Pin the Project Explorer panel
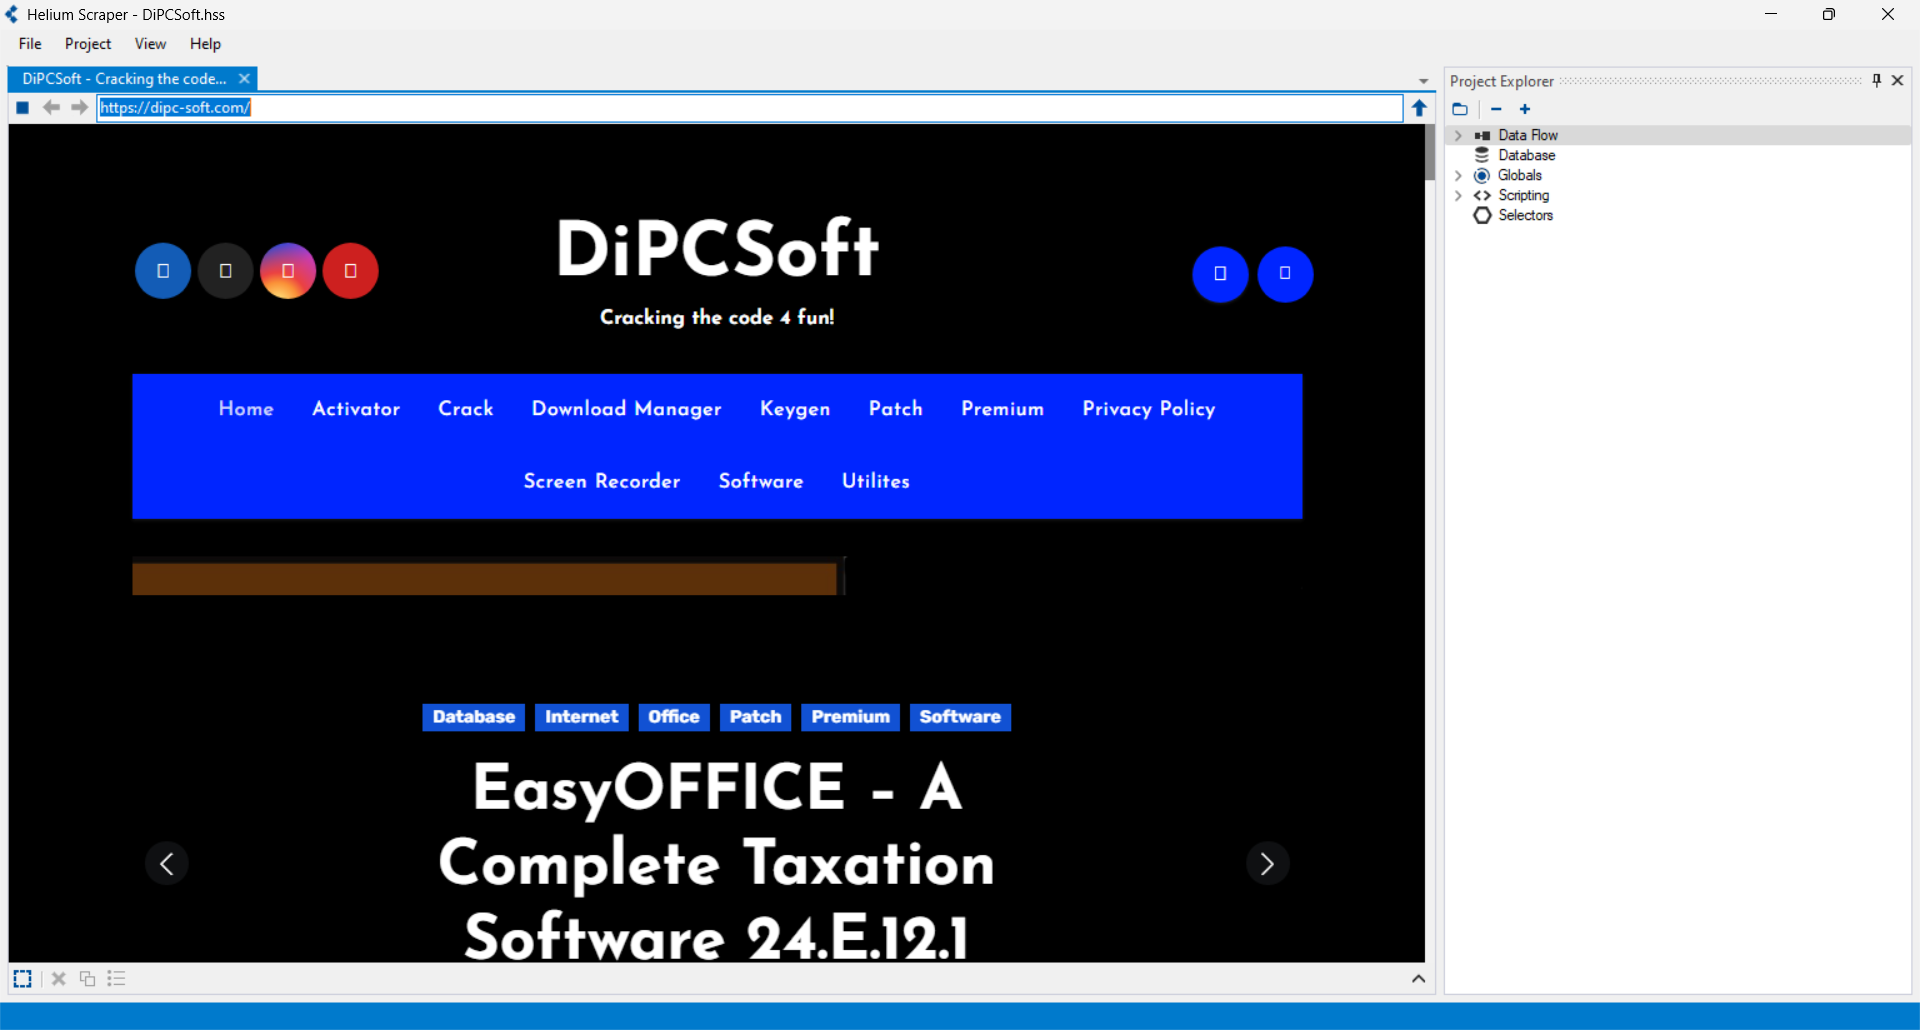1920x1030 pixels. [x=1876, y=80]
